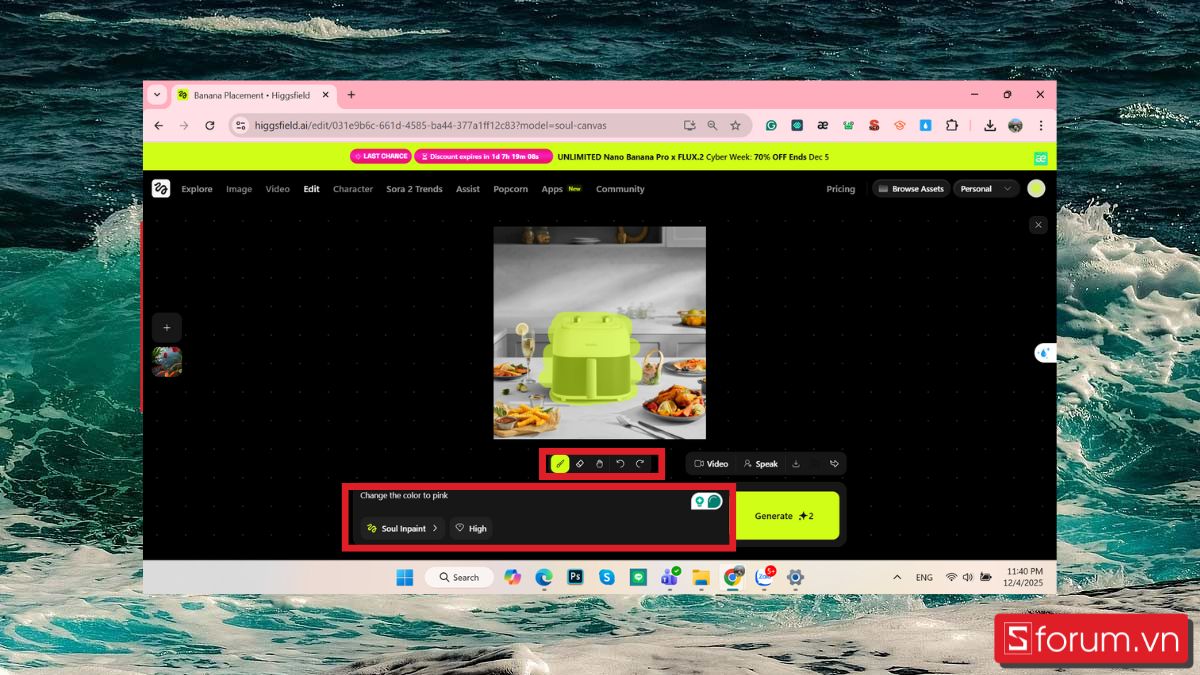Go to the Community menu item
Screen dimensions: 1200x675
click(x=620, y=189)
